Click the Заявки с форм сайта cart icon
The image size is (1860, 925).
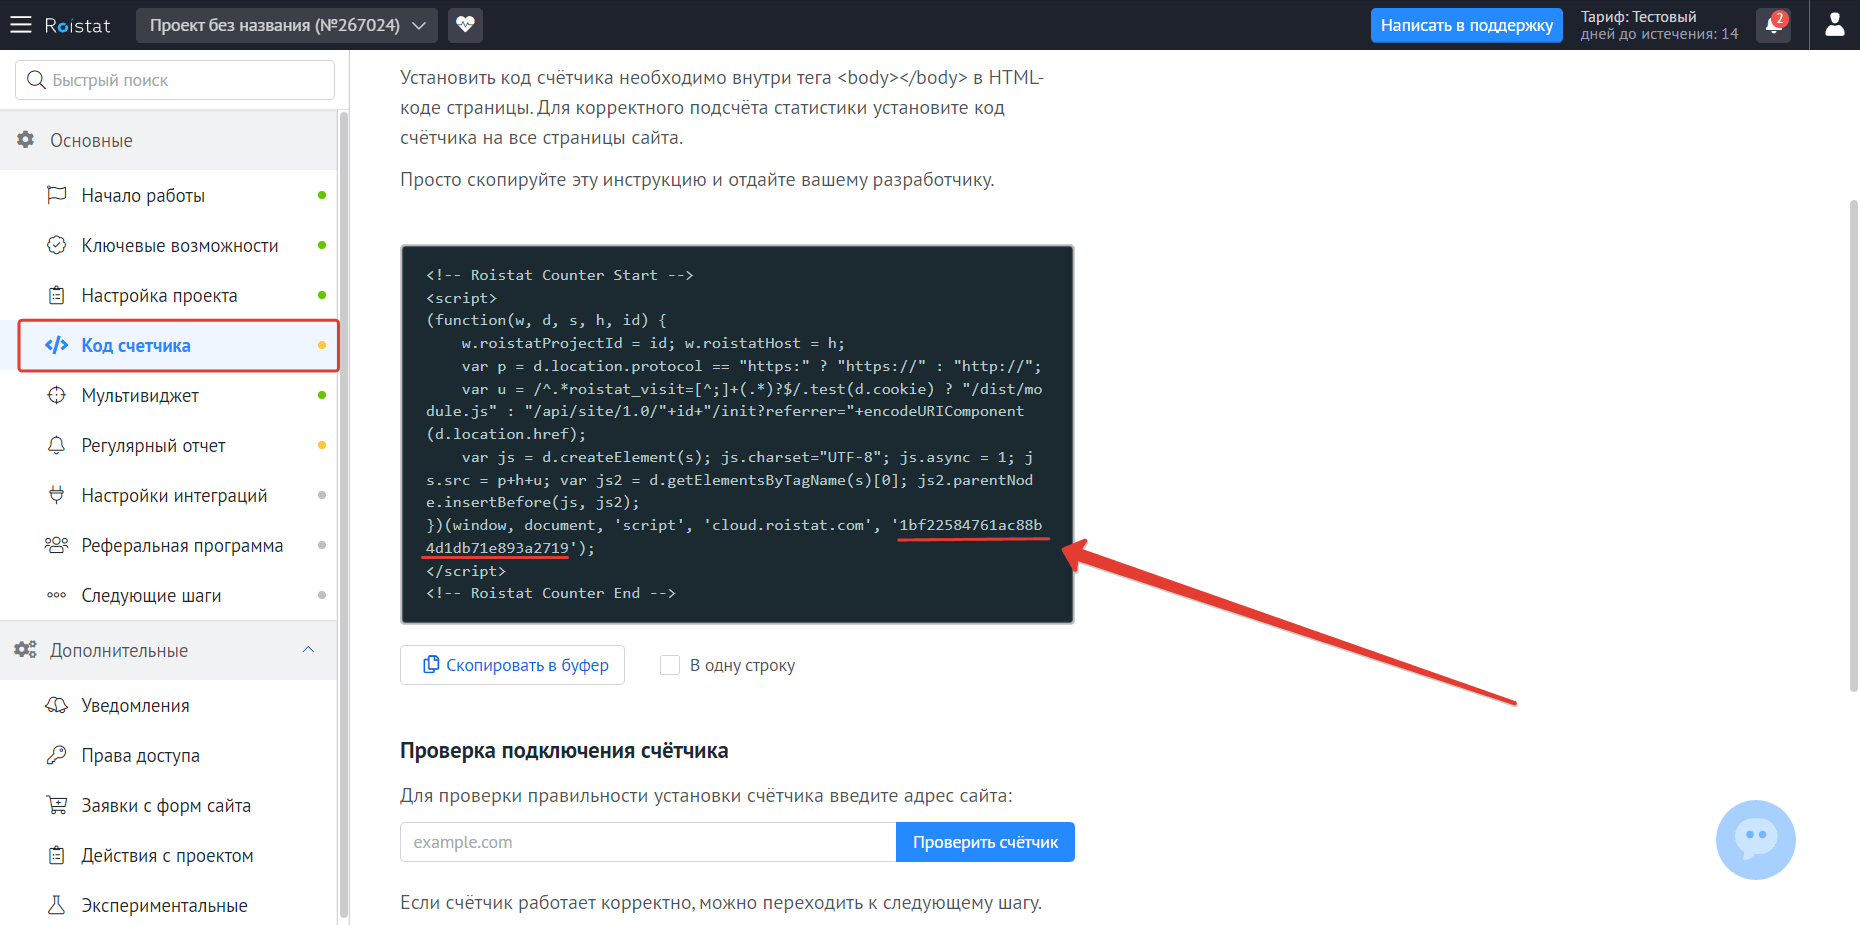pyautogui.click(x=57, y=805)
